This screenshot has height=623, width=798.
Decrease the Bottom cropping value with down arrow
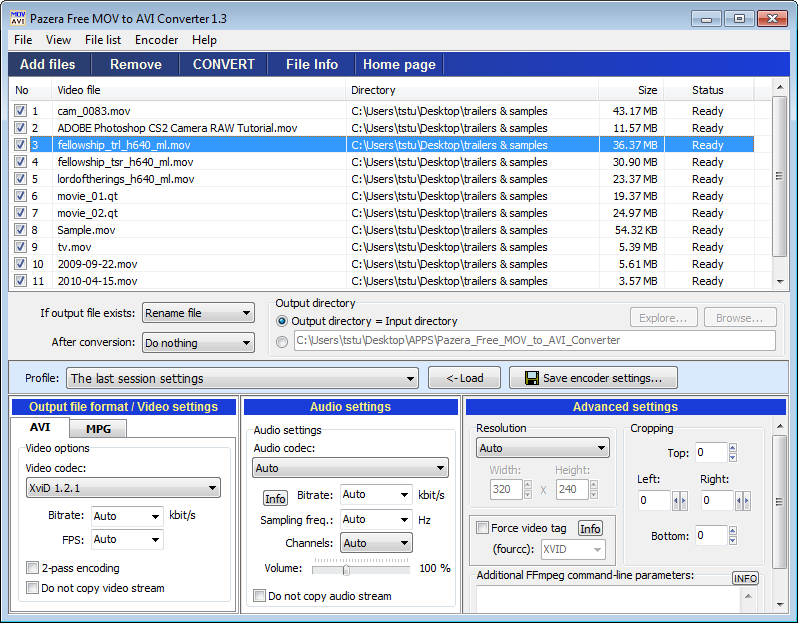[733, 540]
